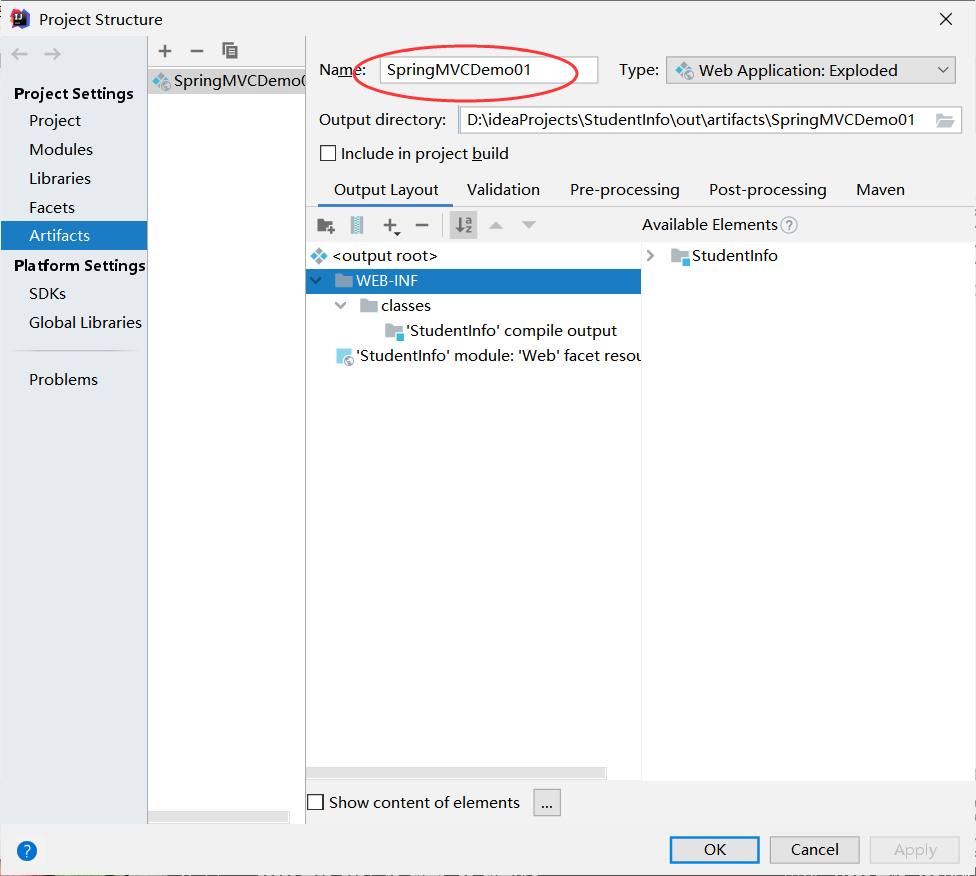Click the ellipsis options button
This screenshot has width=976, height=876.
click(x=547, y=803)
